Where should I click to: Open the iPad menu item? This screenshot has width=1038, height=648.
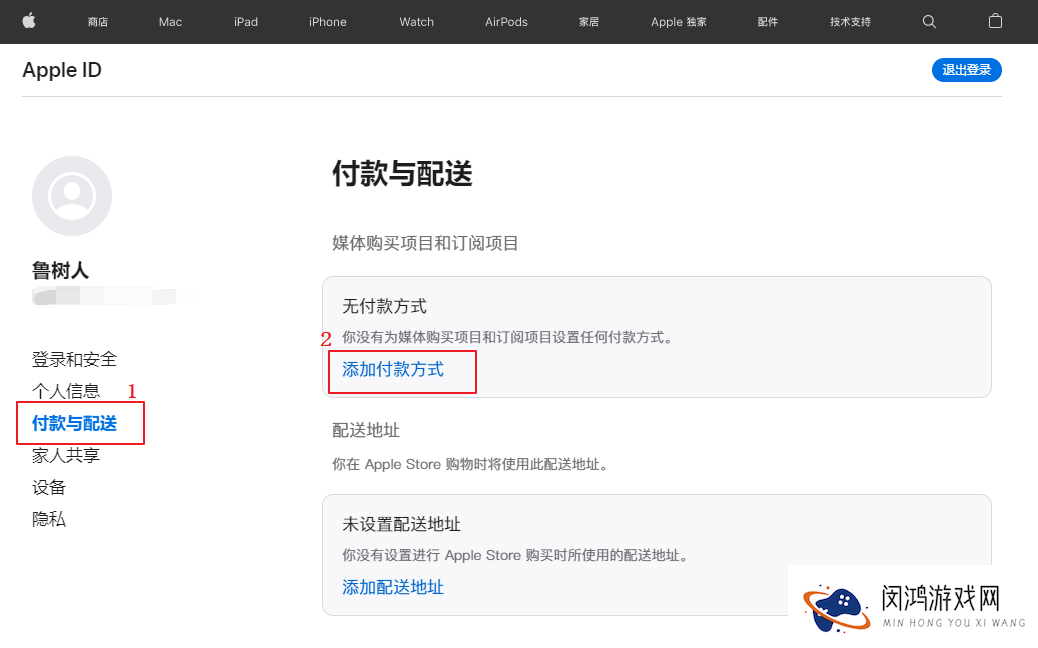click(246, 22)
